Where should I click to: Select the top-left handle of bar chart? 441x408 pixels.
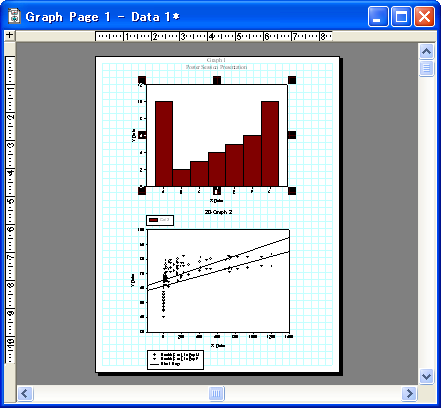(142, 80)
